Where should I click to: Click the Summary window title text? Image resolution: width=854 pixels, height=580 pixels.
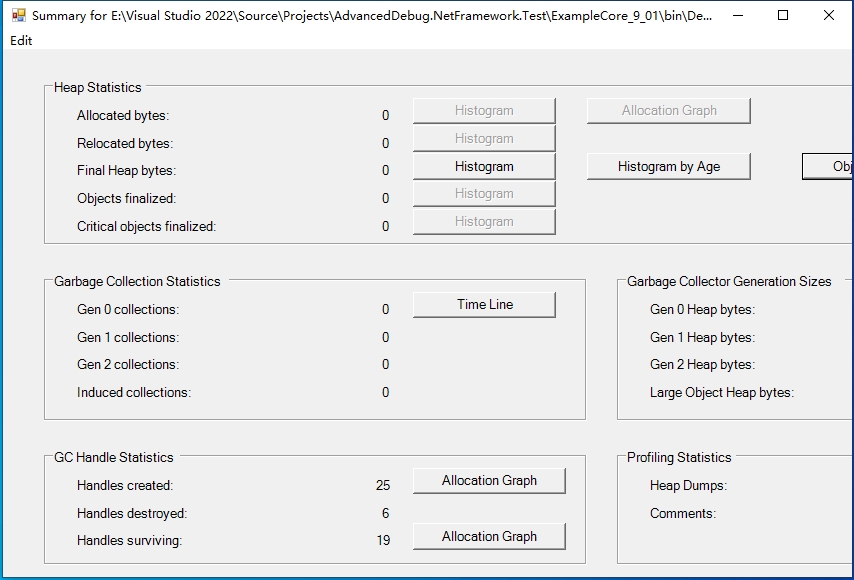[370, 16]
